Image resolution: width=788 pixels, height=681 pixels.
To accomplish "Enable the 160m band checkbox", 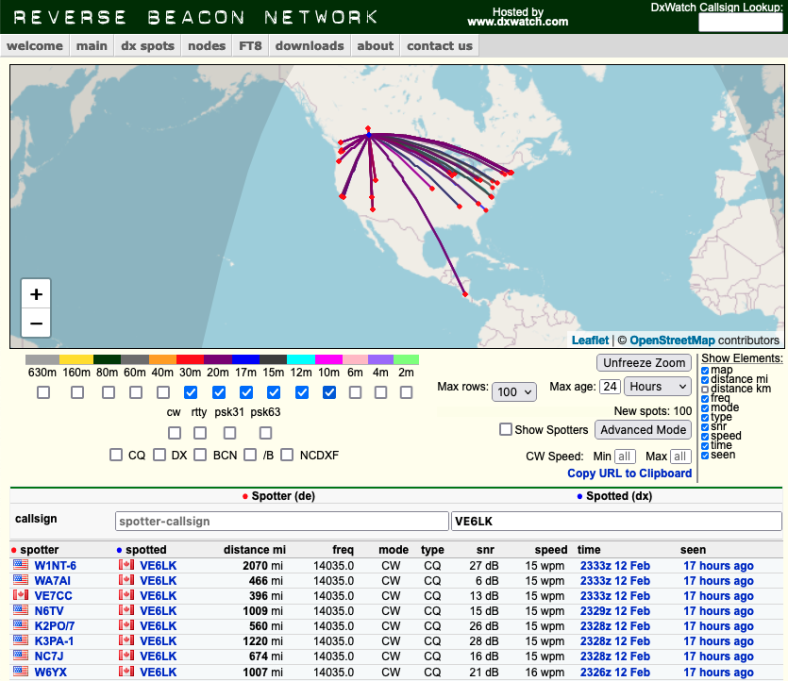I will click(77, 392).
